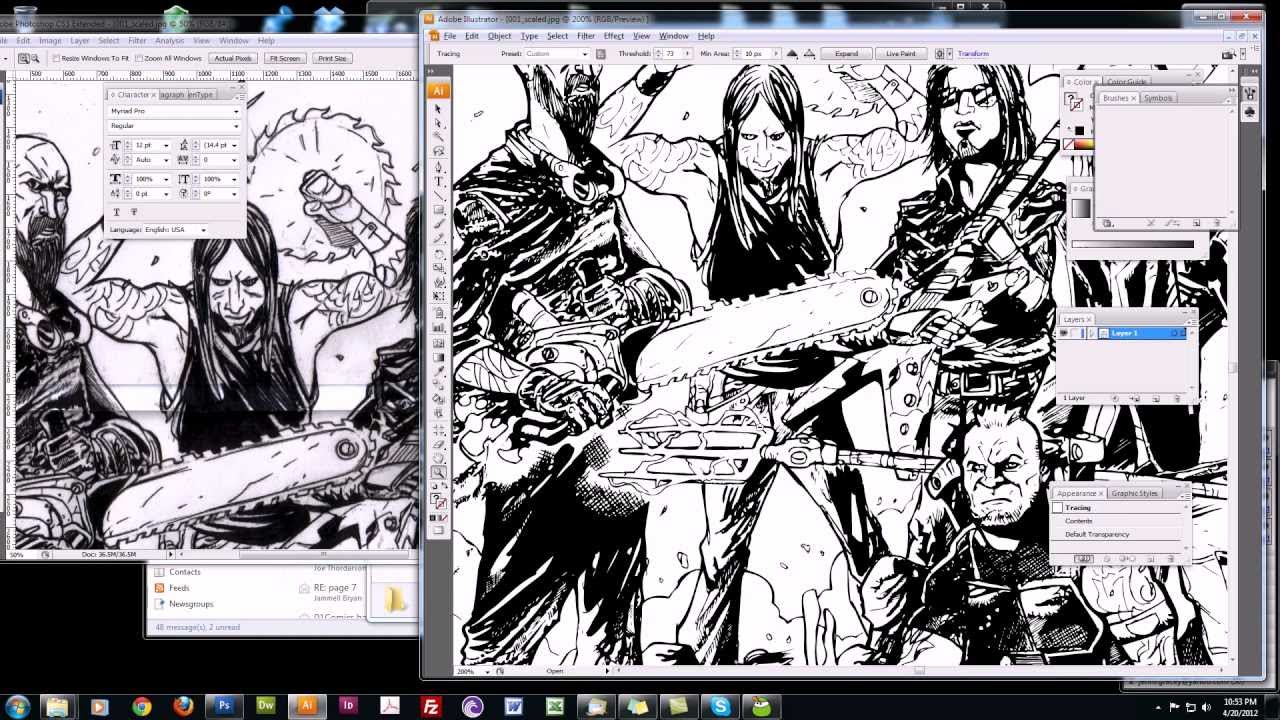Screen dimensions: 1280x720
Task: Toggle visibility eye of Layer 1
Action: [1063, 333]
